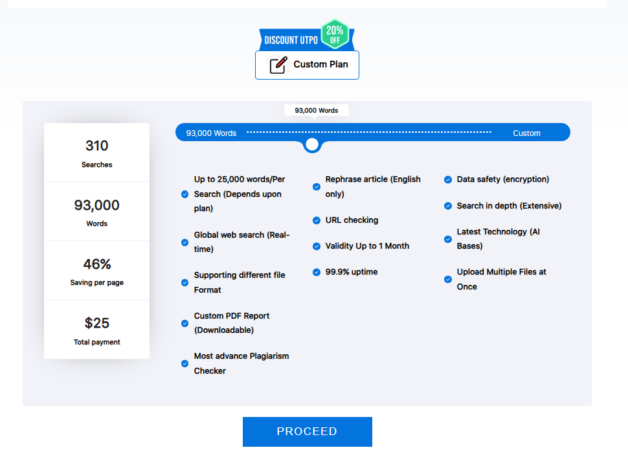Click check icon beside Supporting different file Format
The height and width of the screenshot is (450, 628).
pyautogui.click(x=185, y=283)
